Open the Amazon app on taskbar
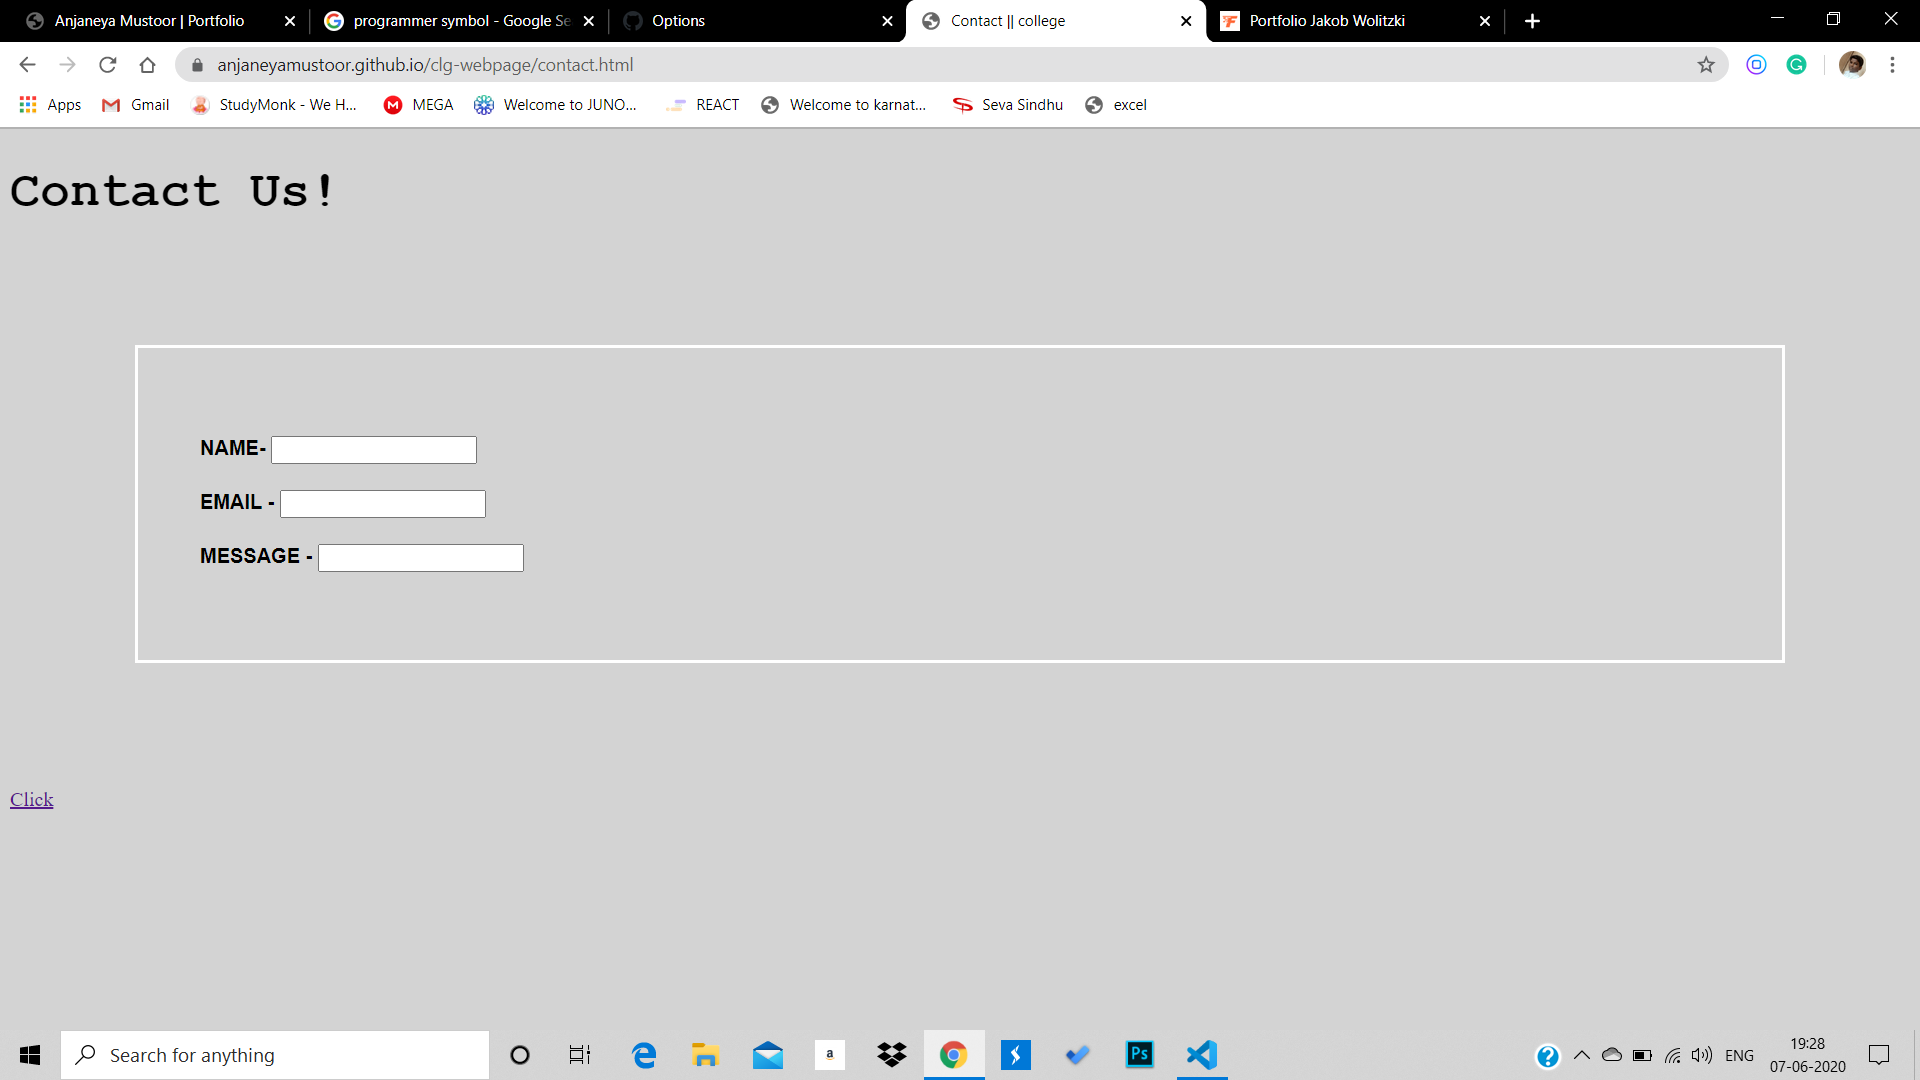The image size is (1920, 1080). [830, 1055]
